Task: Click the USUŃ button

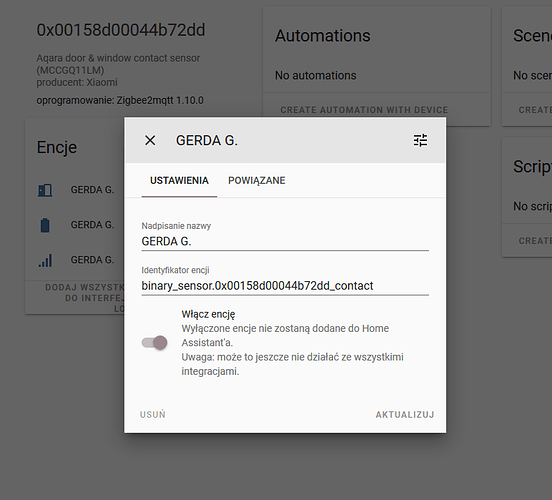Action: point(152,414)
